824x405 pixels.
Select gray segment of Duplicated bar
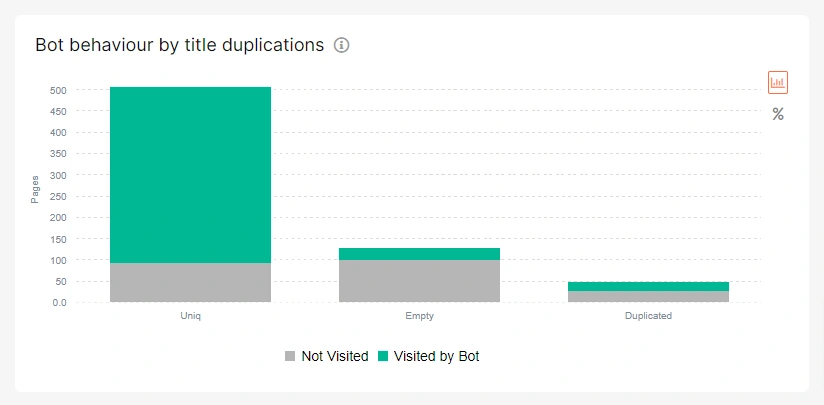tap(648, 297)
